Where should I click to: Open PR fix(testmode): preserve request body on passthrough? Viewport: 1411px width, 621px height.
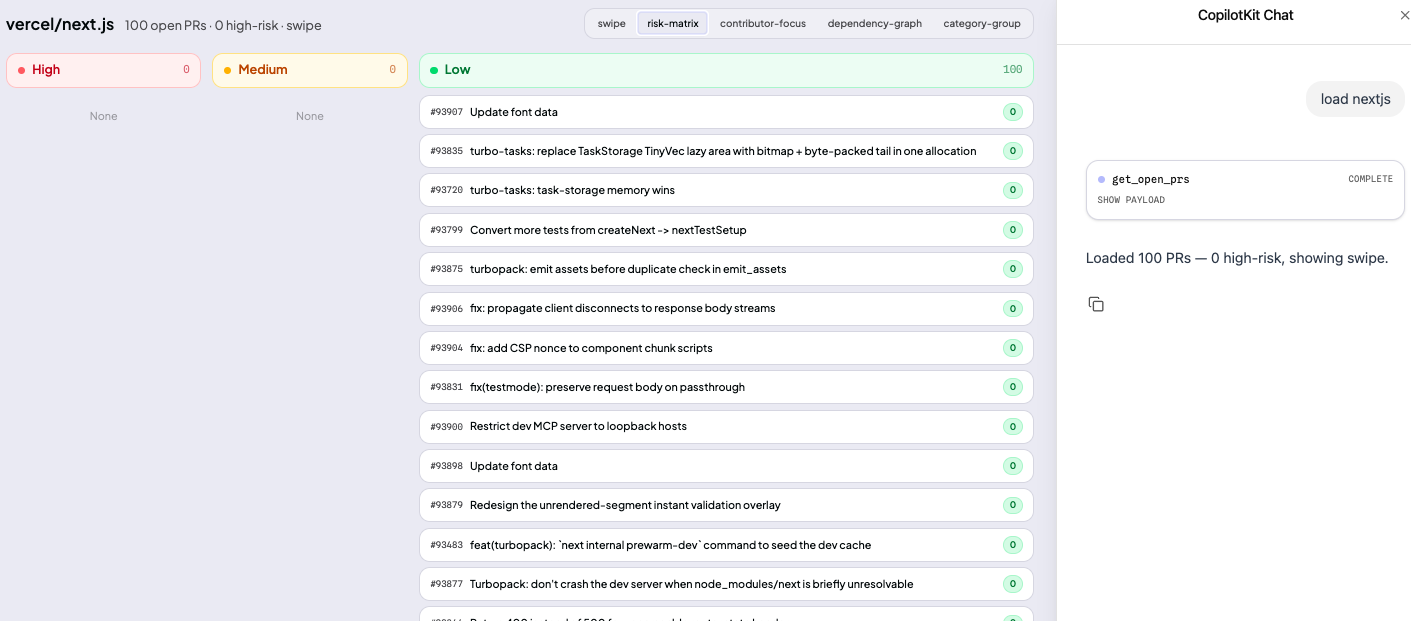pyautogui.click(x=726, y=387)
